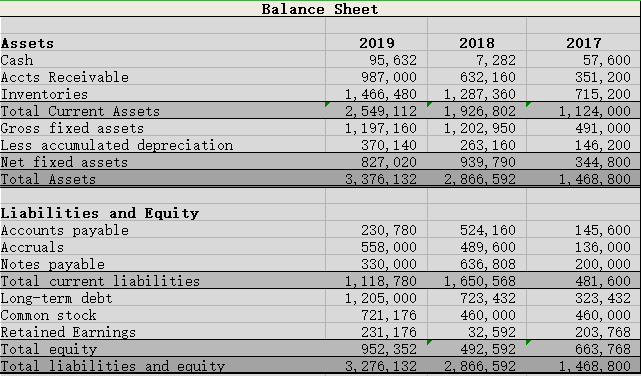Select Cash 2019 value 95,632
The image size is (641, 376).
click(x=393, y=60)
